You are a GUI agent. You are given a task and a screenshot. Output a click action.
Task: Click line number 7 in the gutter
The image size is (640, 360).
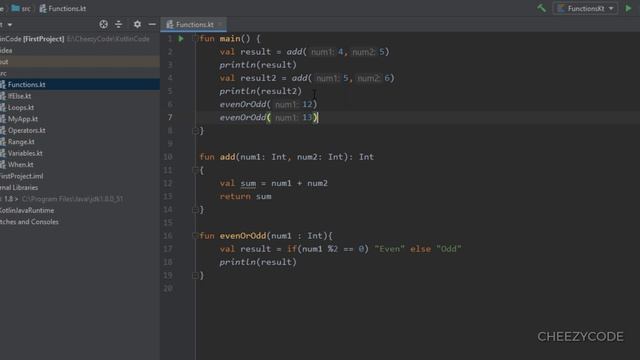(170, 117)
